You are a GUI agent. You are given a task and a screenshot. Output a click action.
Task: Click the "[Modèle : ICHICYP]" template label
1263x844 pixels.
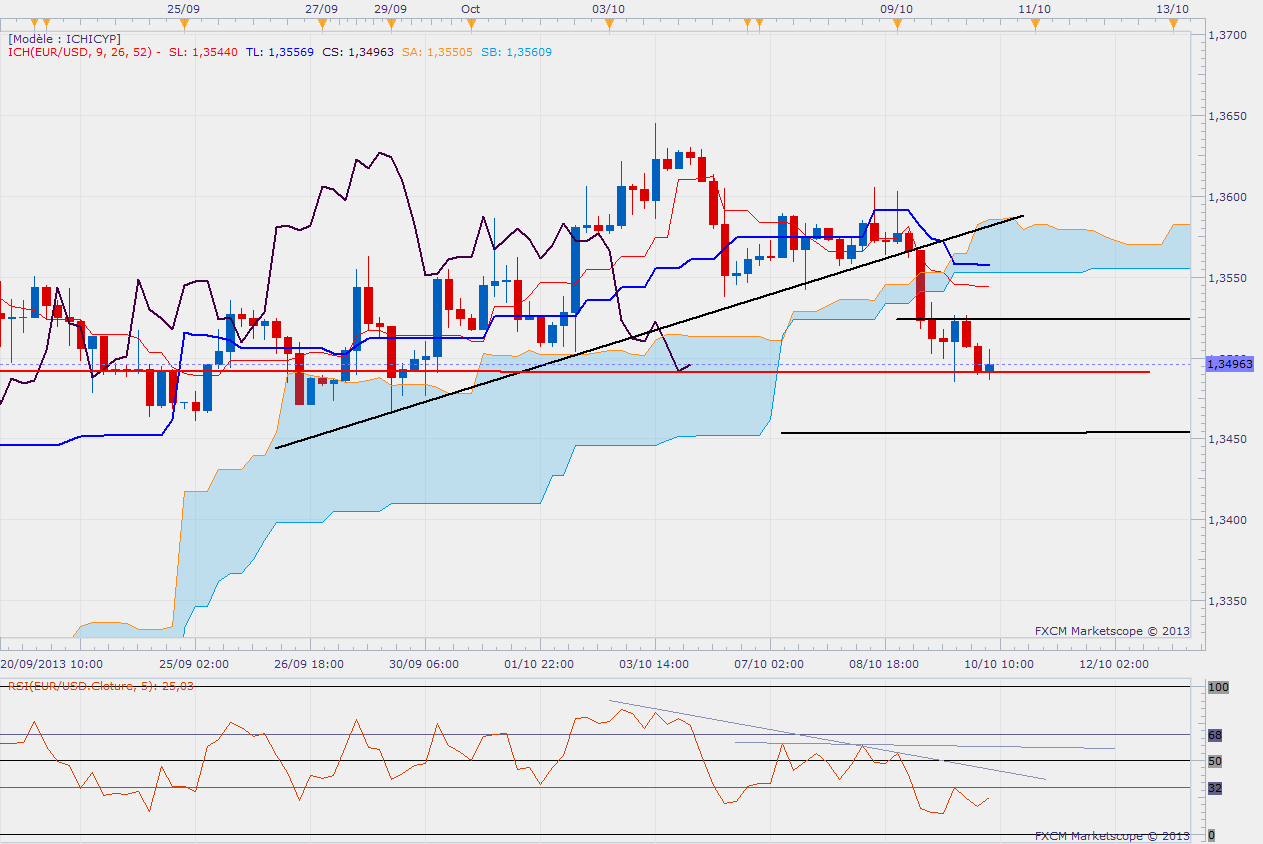click(63, 39)
